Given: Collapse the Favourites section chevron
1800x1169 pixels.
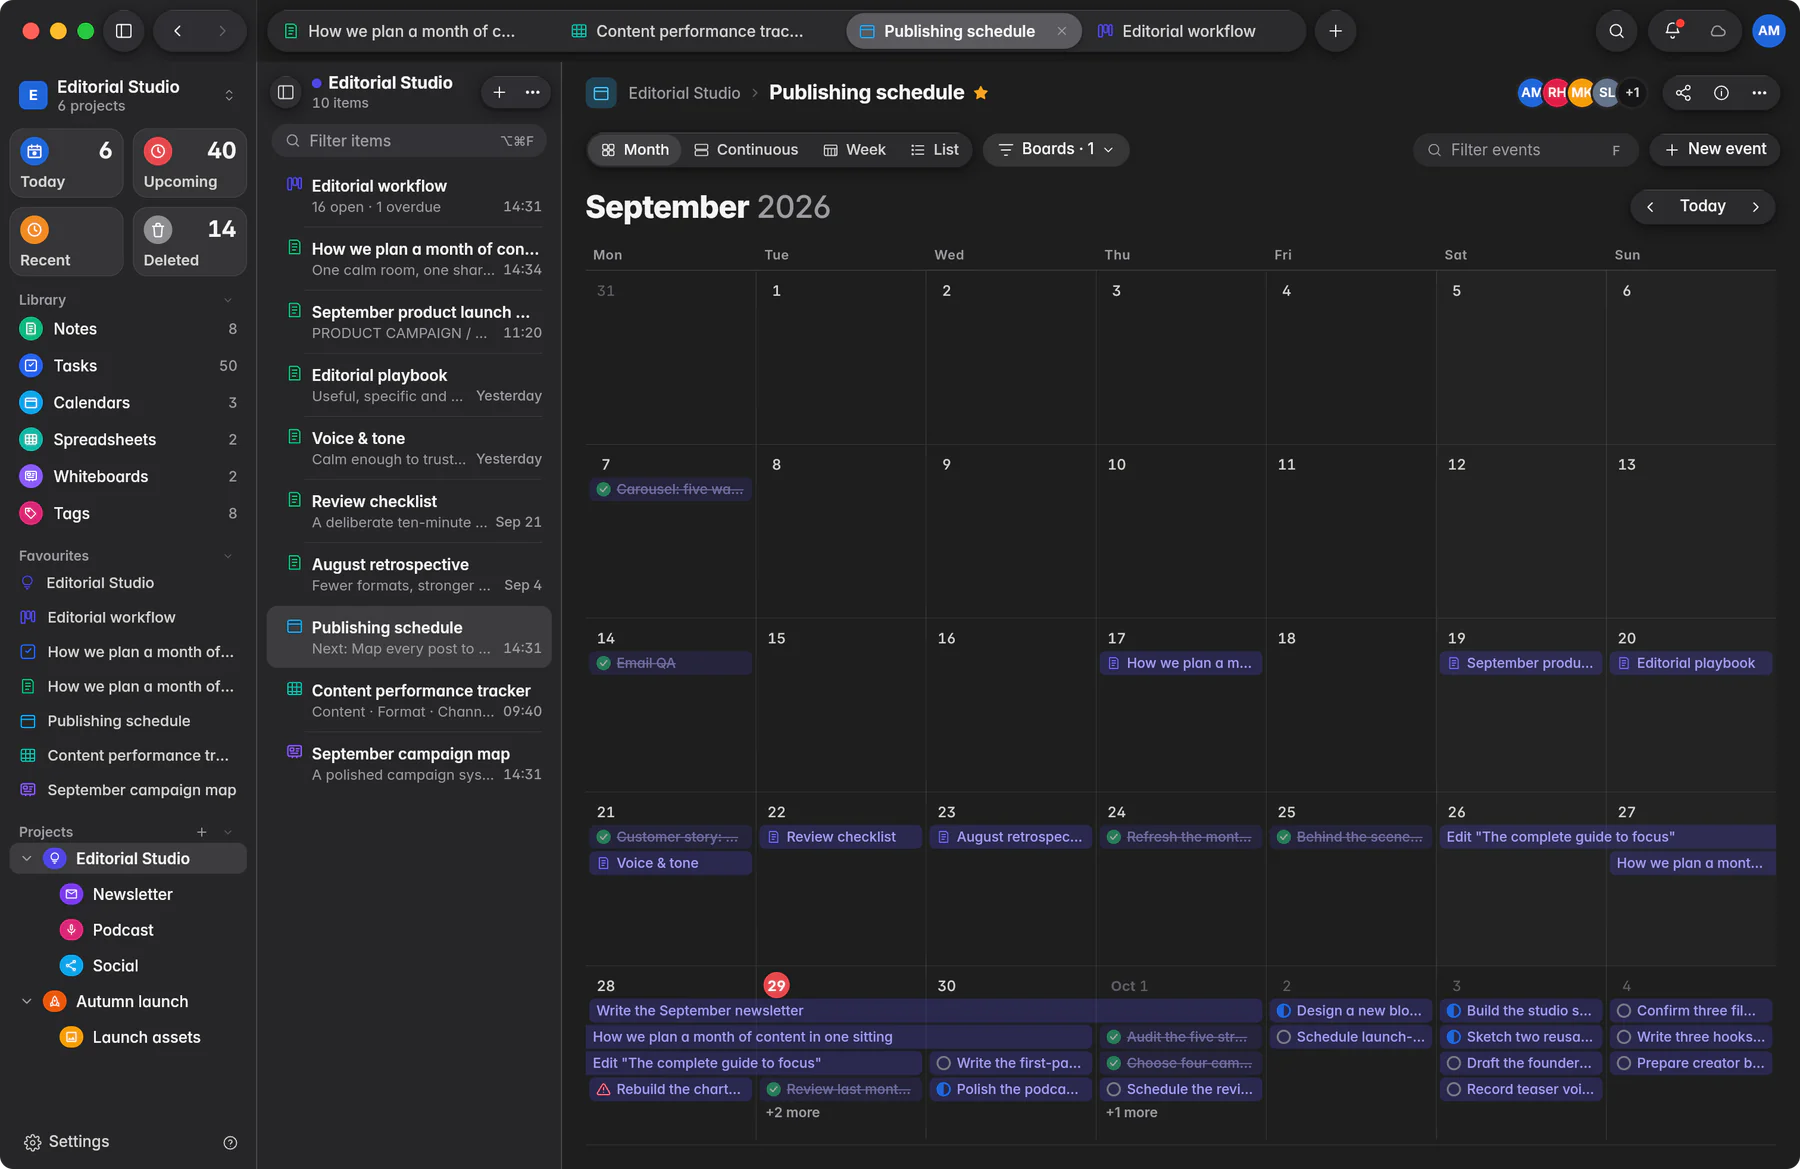Looking at the screenshot, I should (x=228, y=556).
